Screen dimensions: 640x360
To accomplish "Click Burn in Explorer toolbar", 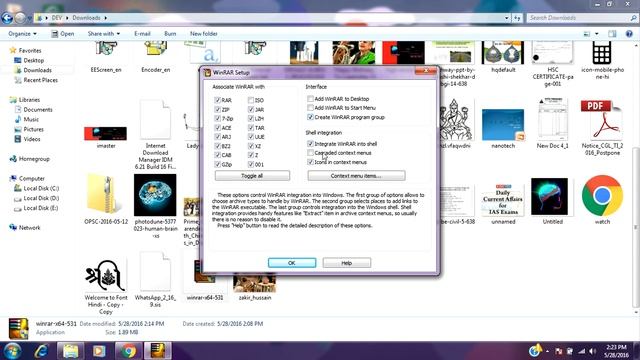I will [x=170, y=34].
